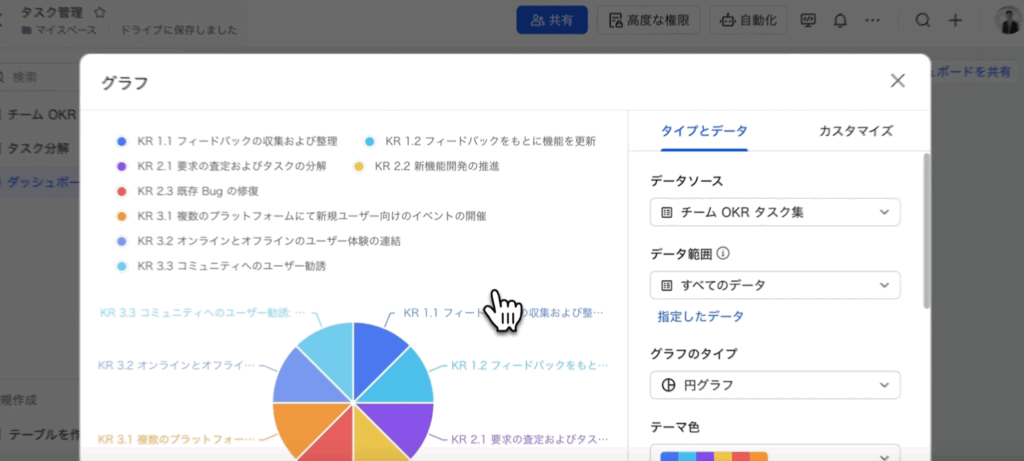Click the 指定したデータ link

tap(700, 316)
